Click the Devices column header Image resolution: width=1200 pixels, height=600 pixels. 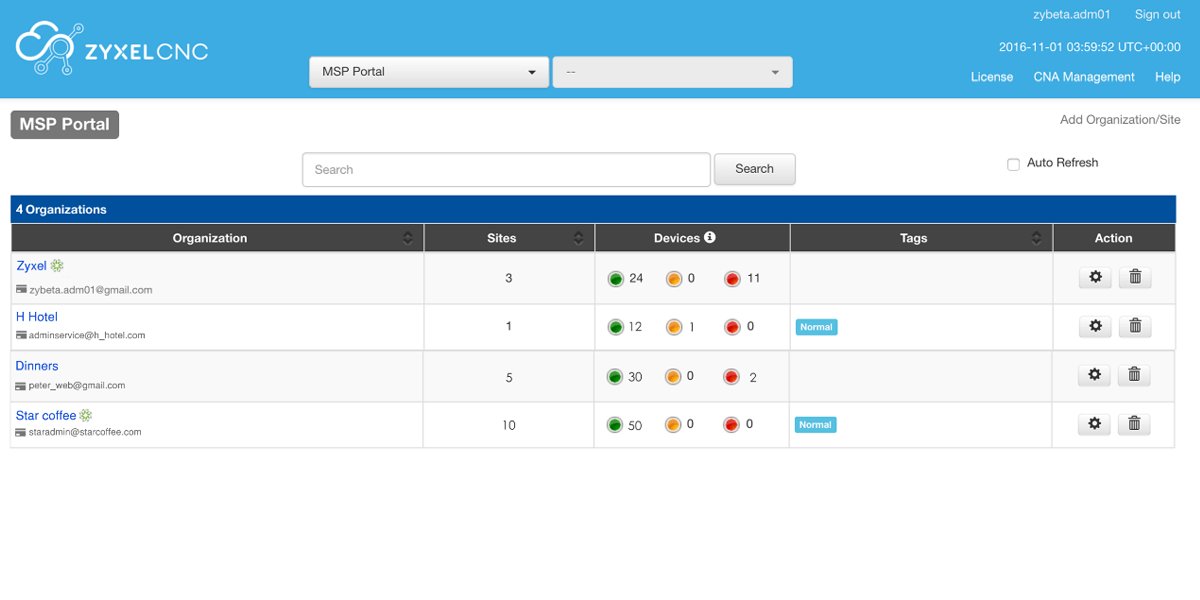coord(692,238)
